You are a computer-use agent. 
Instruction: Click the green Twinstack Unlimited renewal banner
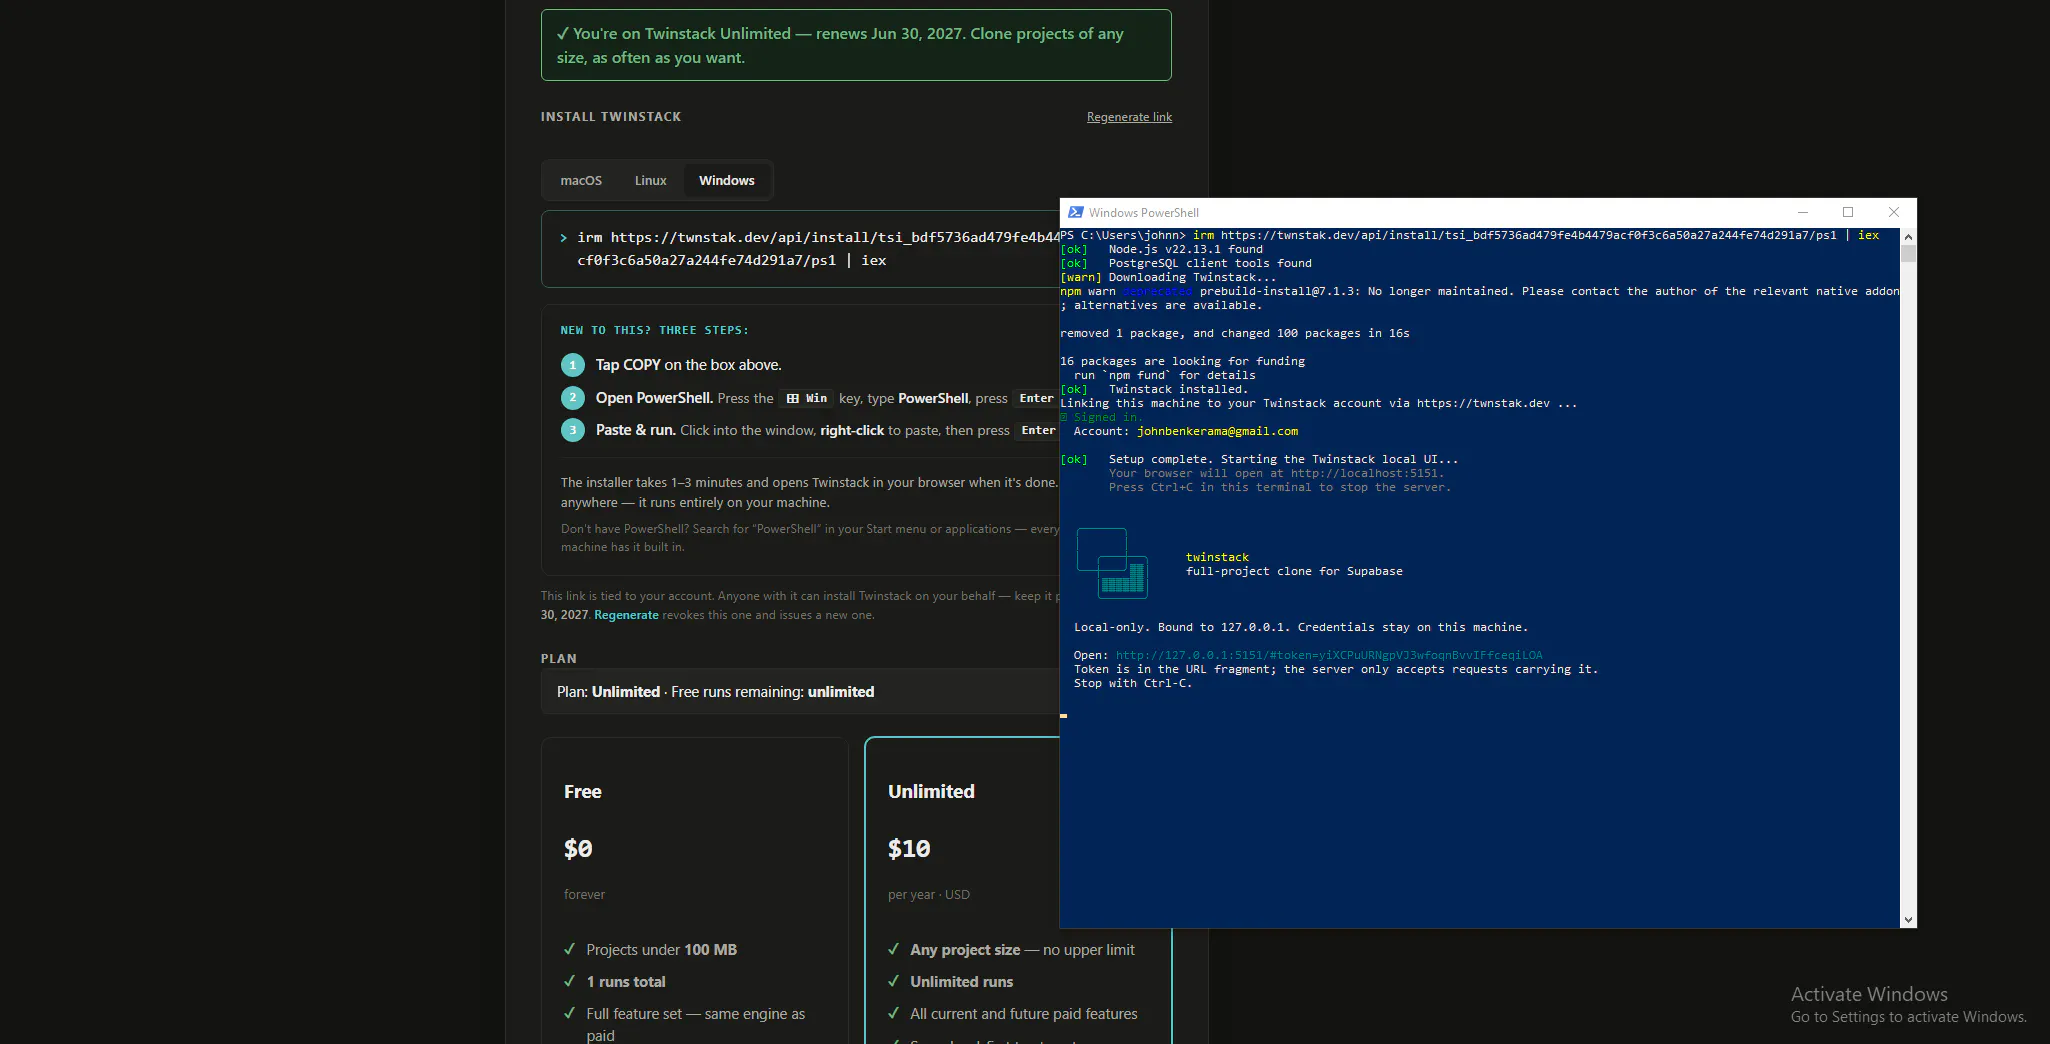[x=856, y=45]
